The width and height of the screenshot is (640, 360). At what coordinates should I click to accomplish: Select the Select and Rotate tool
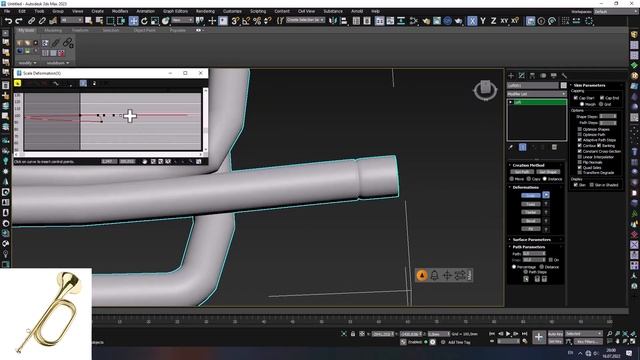(144, 20)
